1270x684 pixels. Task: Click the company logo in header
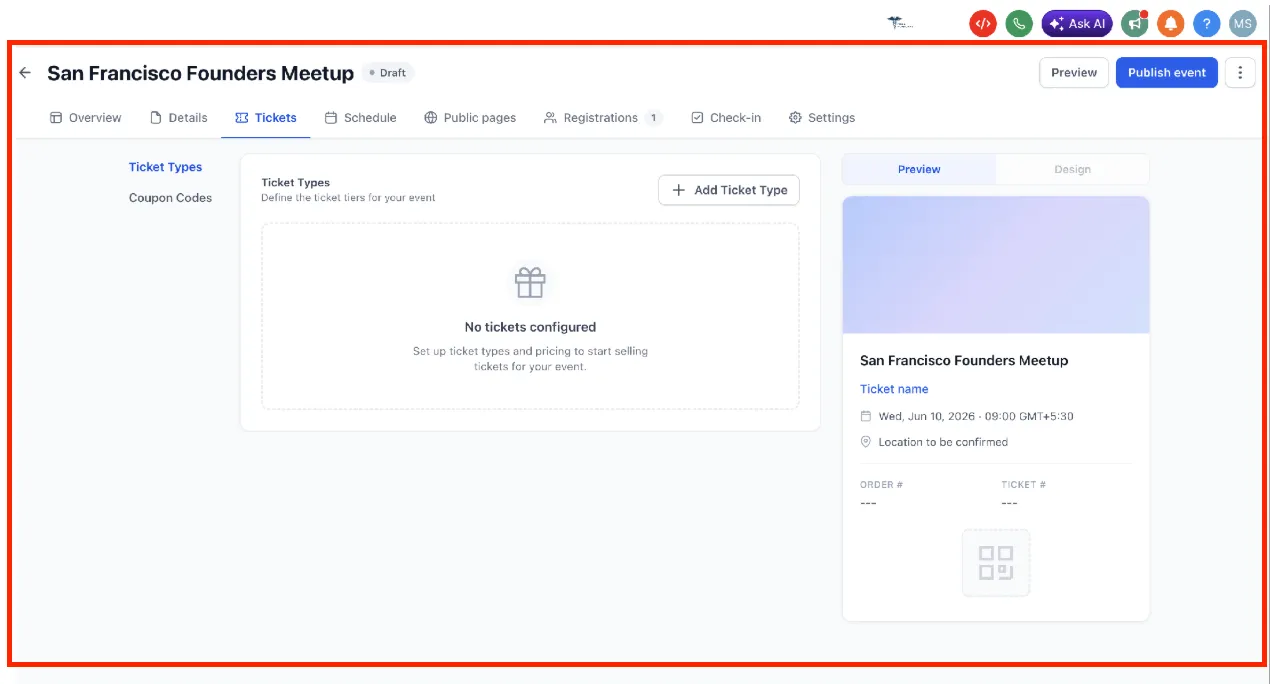900,23
